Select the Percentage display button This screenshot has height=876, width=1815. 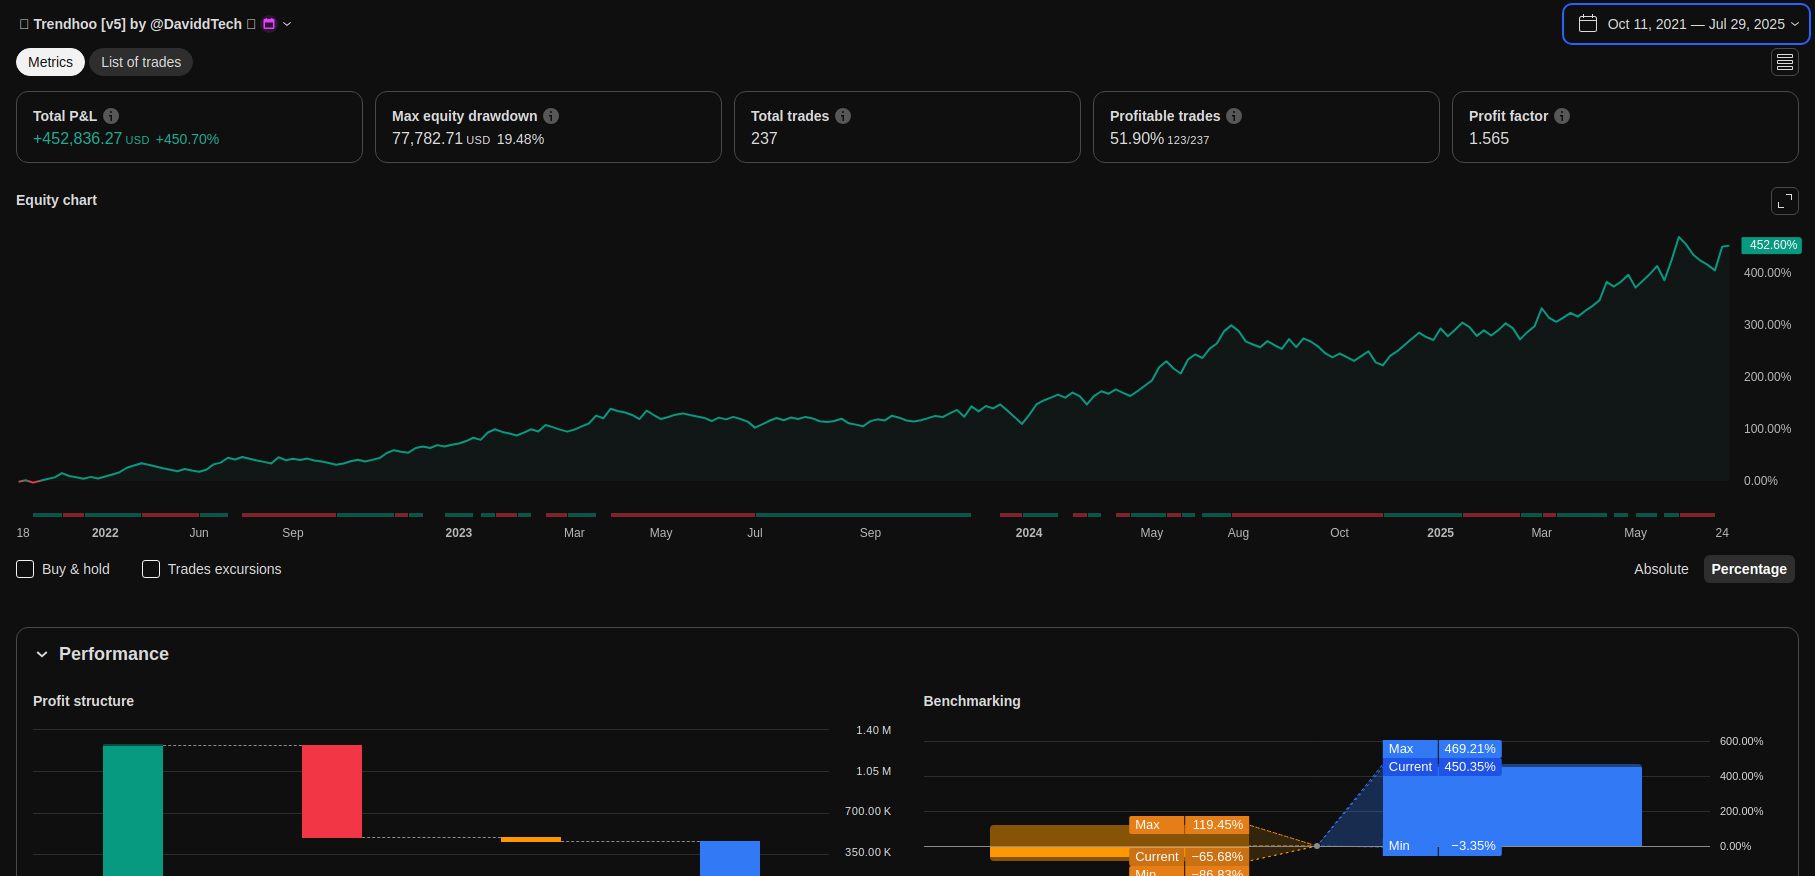[1748, 569]
